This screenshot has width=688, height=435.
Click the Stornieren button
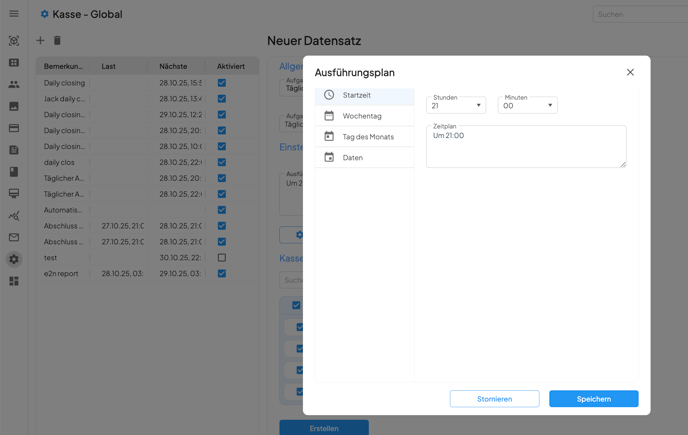point(494,399)
